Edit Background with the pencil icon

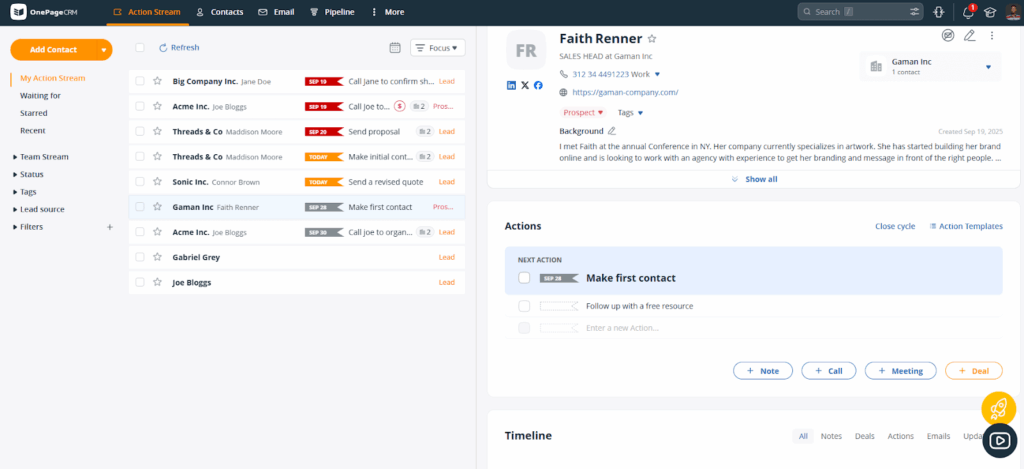tap(612, 131)
